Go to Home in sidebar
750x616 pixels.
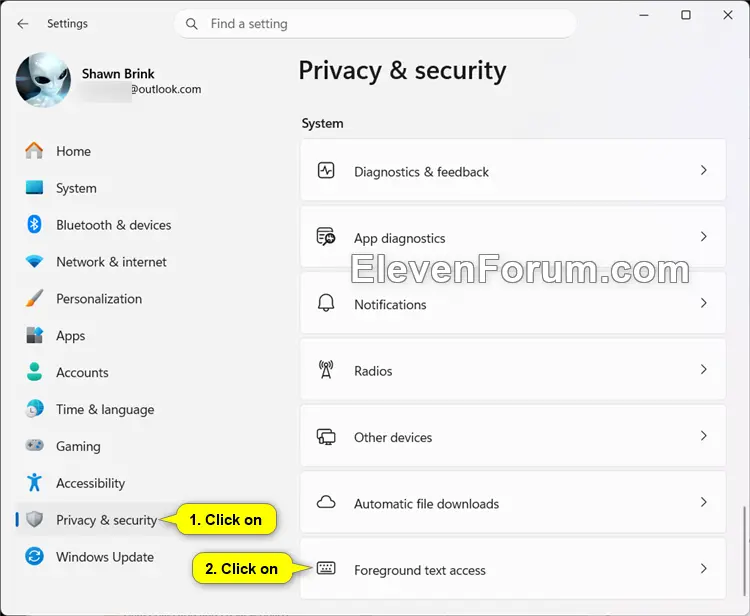coord(73,151)
